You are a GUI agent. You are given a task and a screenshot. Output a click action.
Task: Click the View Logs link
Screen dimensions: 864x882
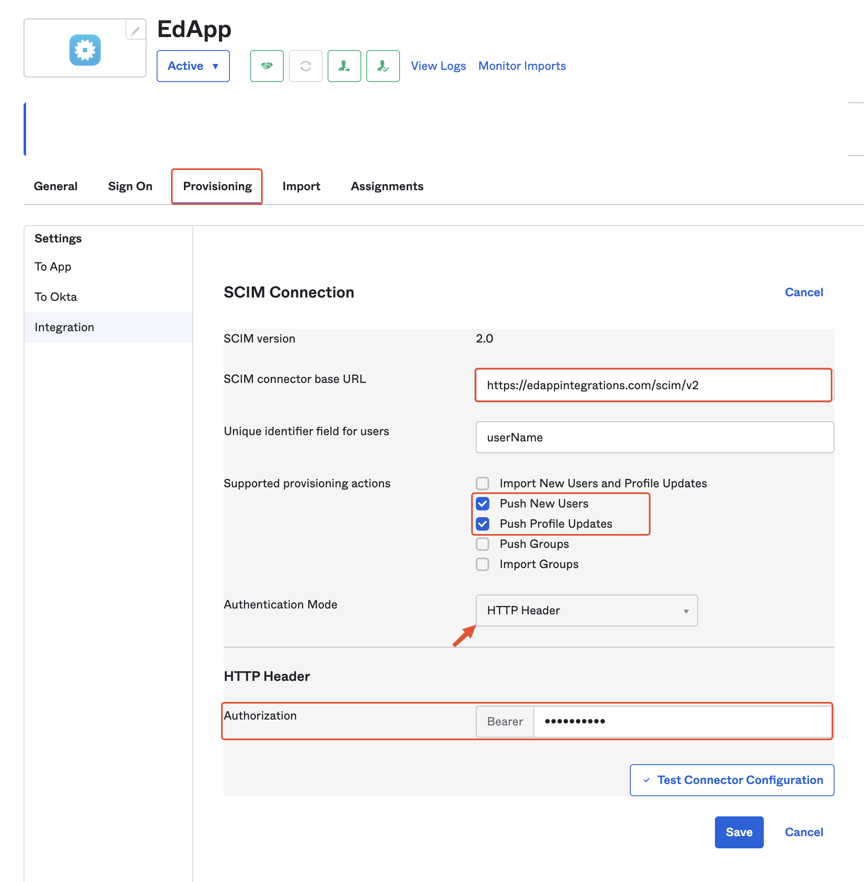[x=438, y=66]
